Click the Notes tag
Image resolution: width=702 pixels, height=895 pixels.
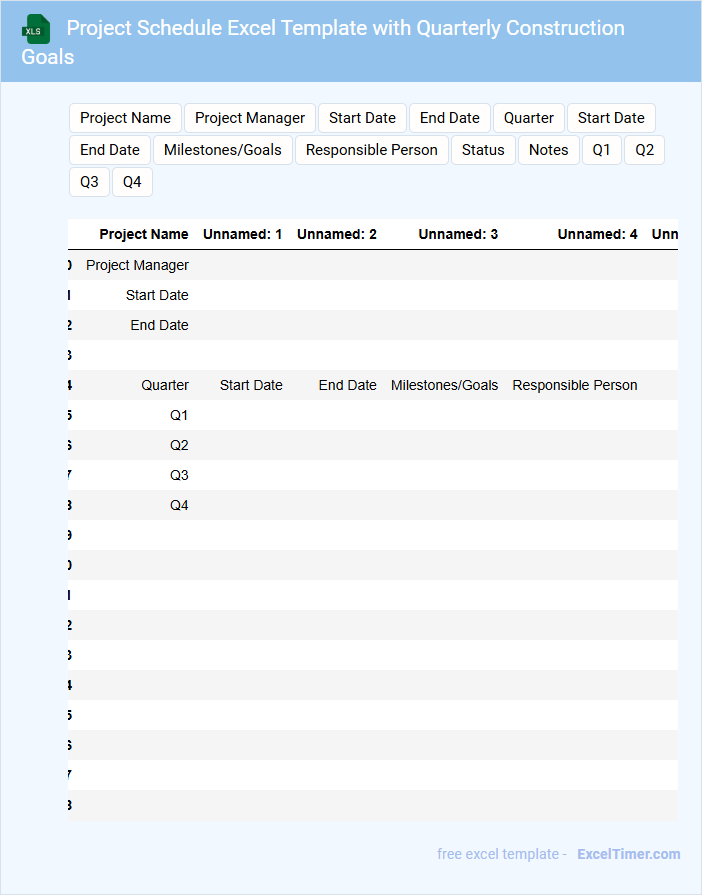tap(548, 150)
